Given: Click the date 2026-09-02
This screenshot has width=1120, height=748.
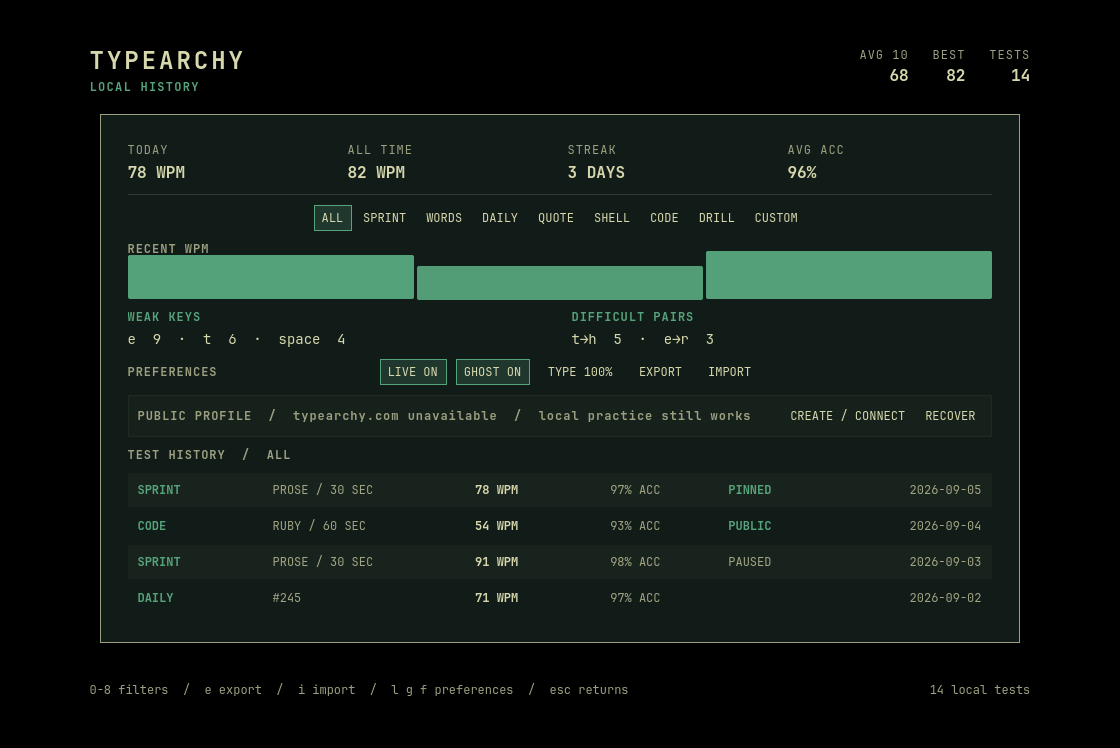Looking at the screenshot, I should 945,598.
